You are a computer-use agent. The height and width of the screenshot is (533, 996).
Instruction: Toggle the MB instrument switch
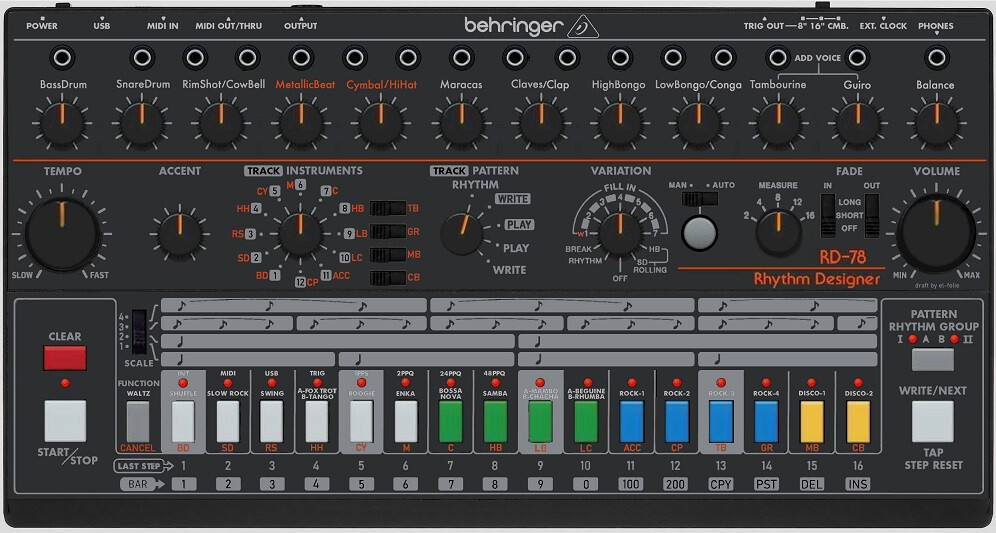388,254
